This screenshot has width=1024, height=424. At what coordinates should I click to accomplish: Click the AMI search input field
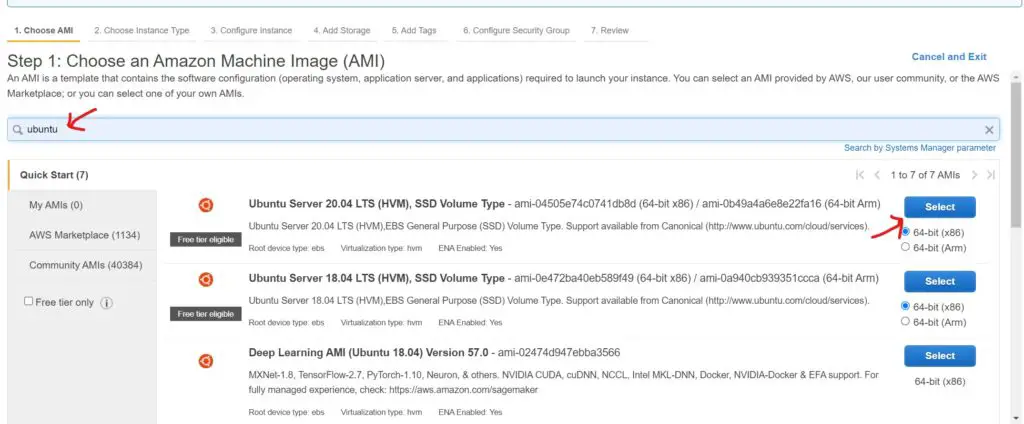coord(503,129)
